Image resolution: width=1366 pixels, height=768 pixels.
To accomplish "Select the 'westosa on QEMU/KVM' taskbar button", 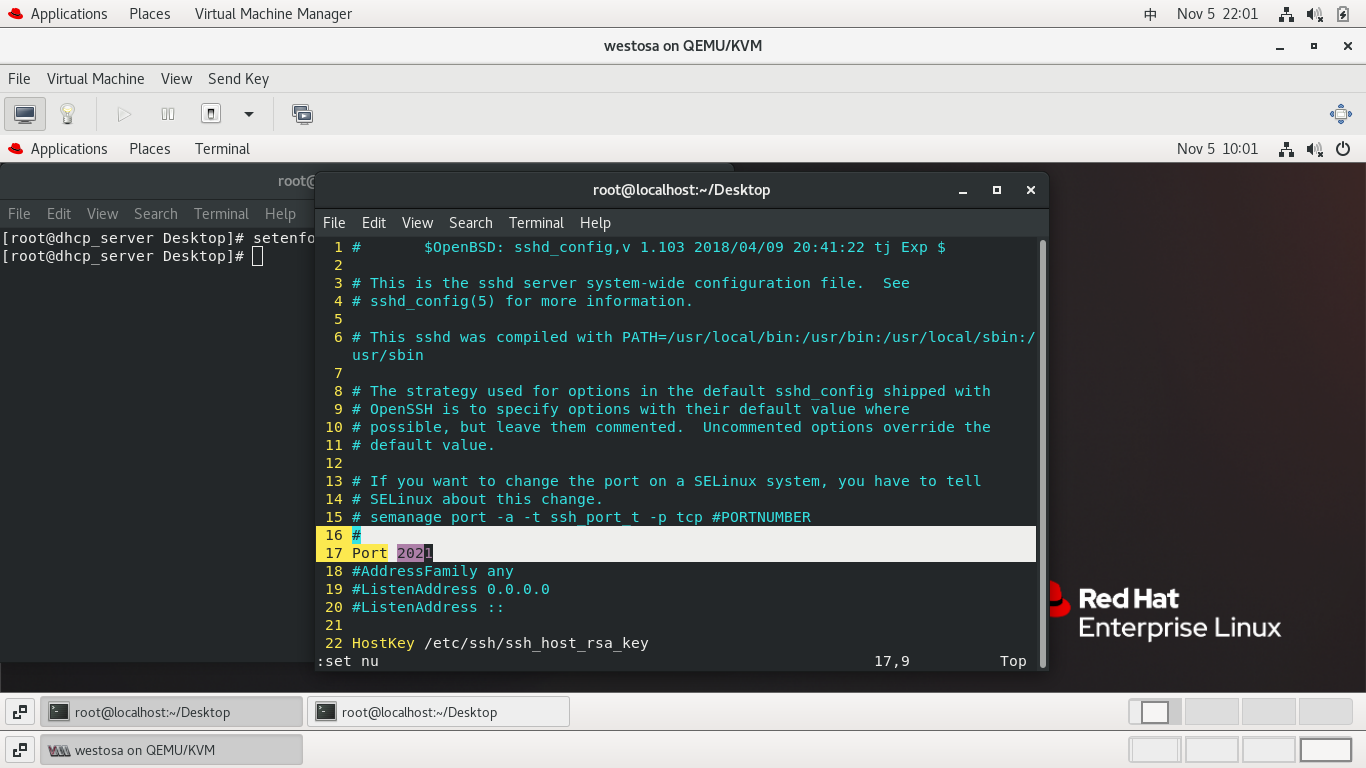I will click(171, 750).
